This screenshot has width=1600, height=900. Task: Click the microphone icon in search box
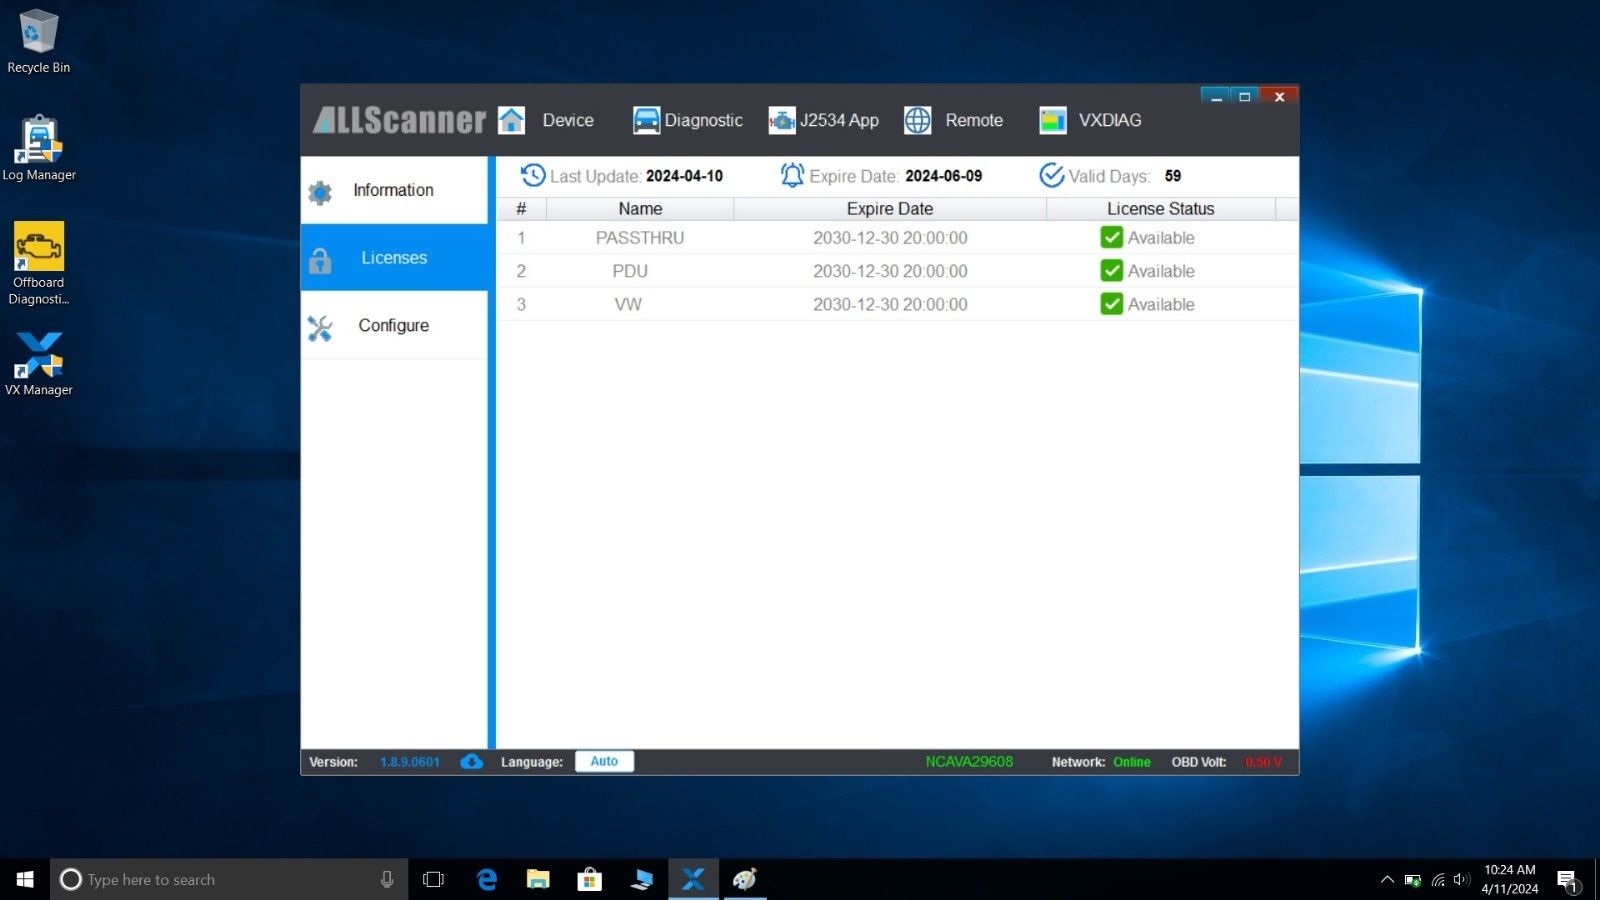387,879
